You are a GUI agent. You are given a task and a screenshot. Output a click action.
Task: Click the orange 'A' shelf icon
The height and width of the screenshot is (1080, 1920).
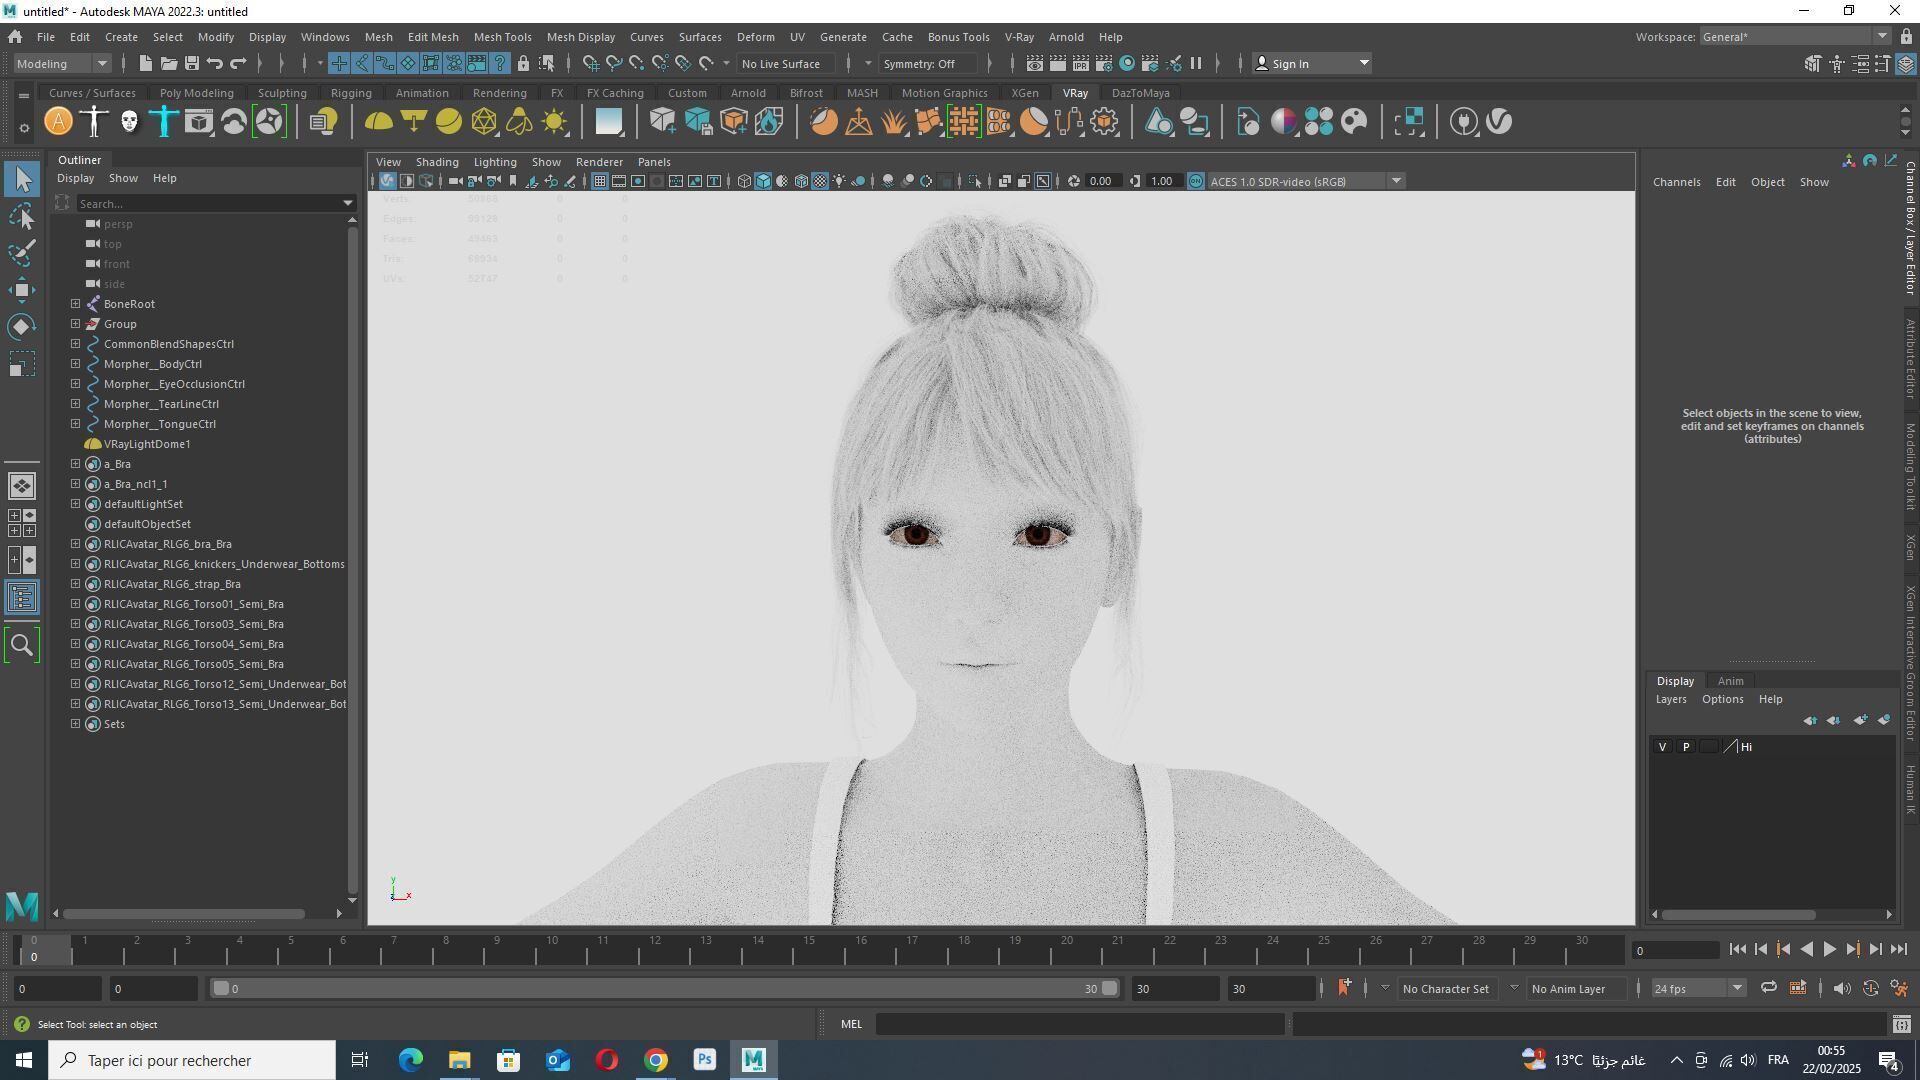click(x=59, y=122)
